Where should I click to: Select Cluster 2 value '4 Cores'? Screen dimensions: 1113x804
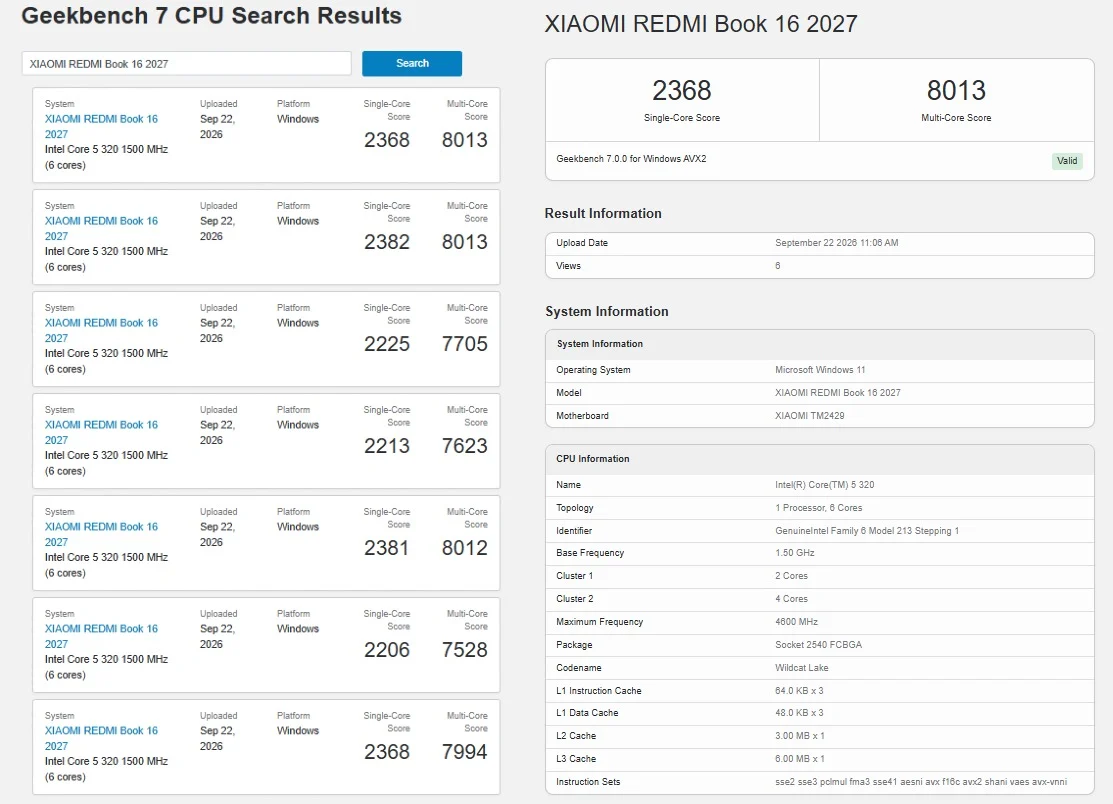[x=791, y=599]
